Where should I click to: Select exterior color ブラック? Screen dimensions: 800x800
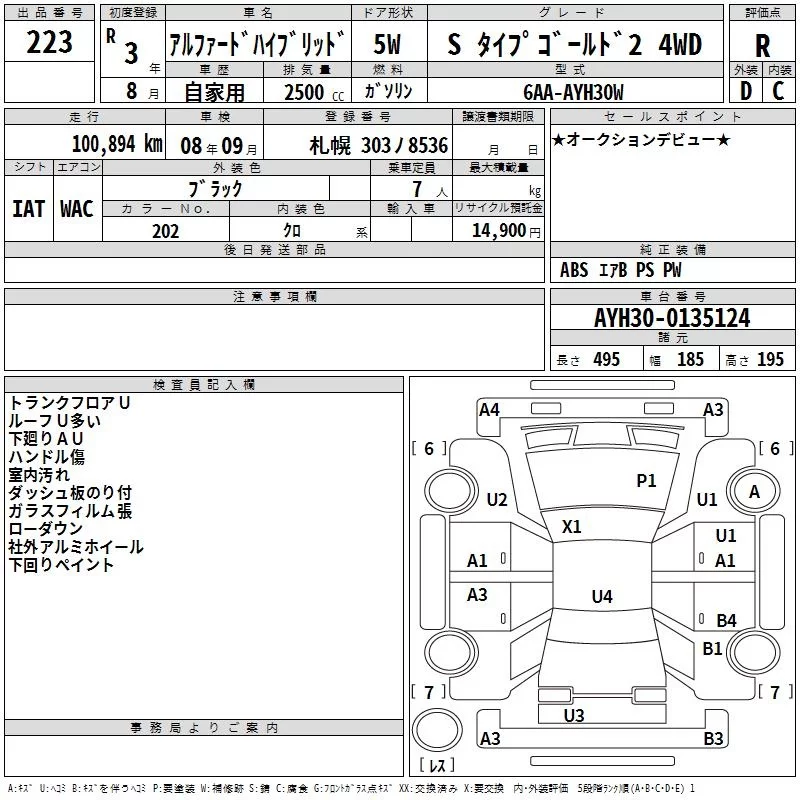(215, 189)
